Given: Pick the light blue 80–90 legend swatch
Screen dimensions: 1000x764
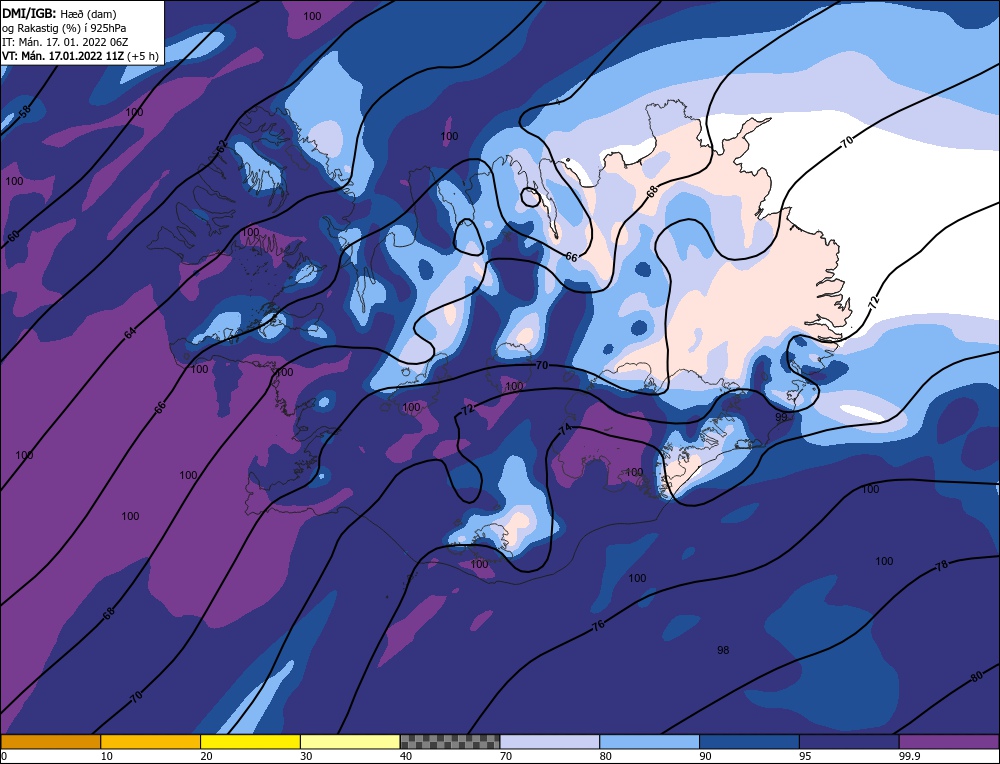Looking at the screenshot, I should point(649,741).
